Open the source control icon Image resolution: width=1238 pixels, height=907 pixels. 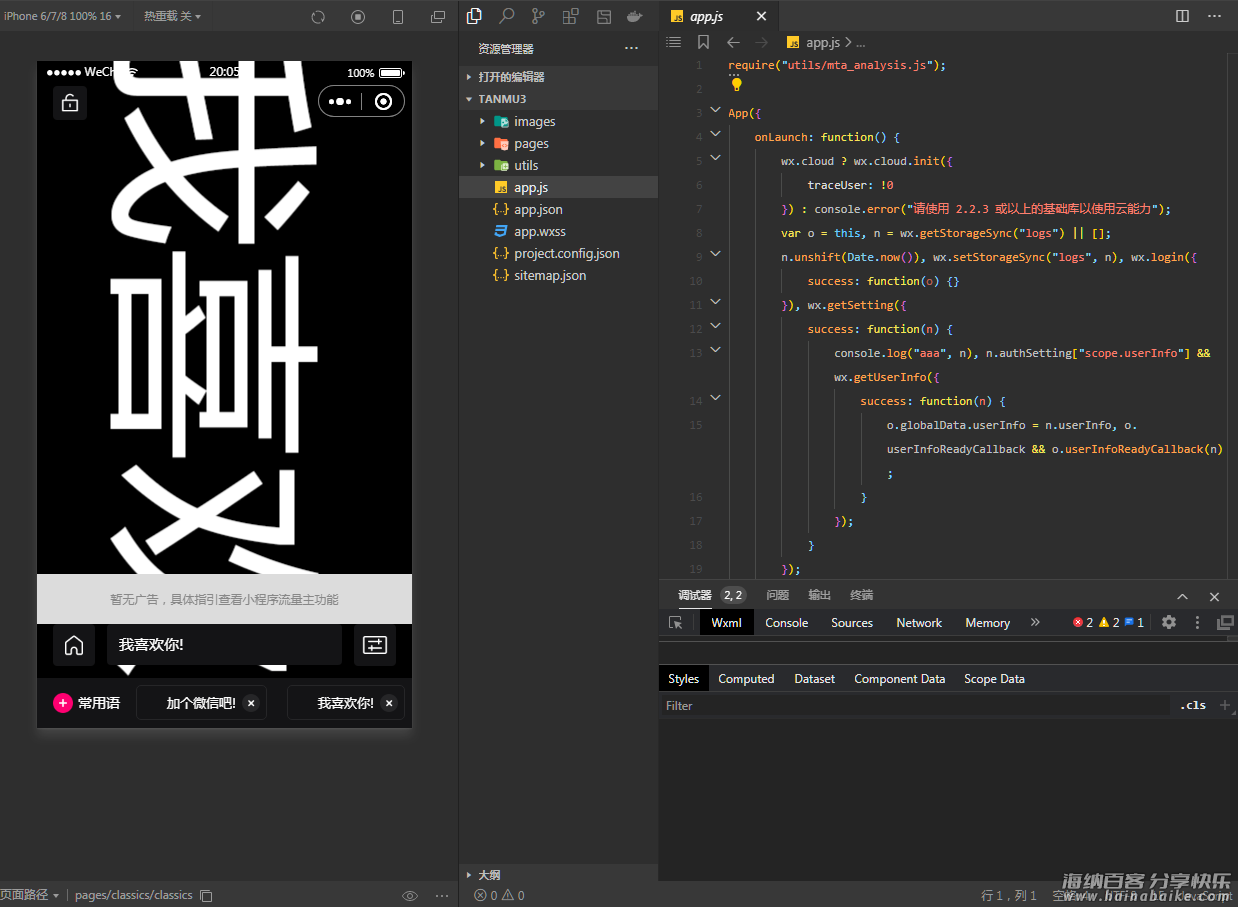click(x=538, y=16)
